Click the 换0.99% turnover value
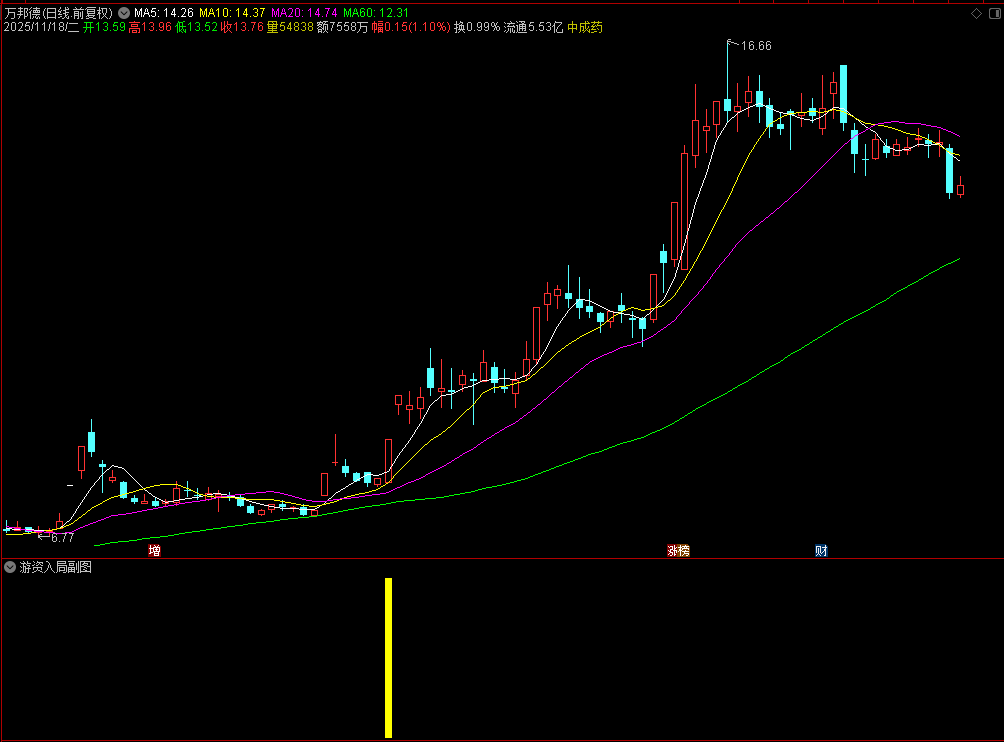This screenshot has height=742, width=1004. point(477,27)
